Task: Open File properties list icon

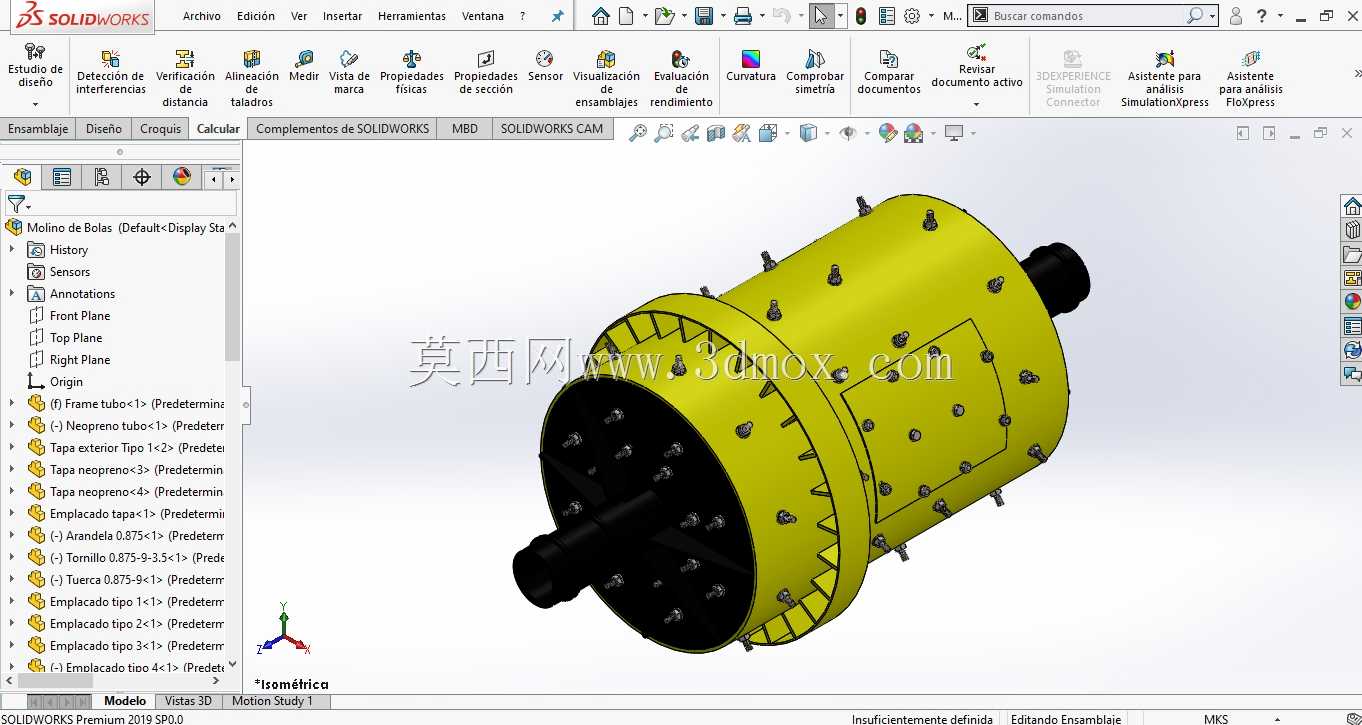Action: click(887, 16)
